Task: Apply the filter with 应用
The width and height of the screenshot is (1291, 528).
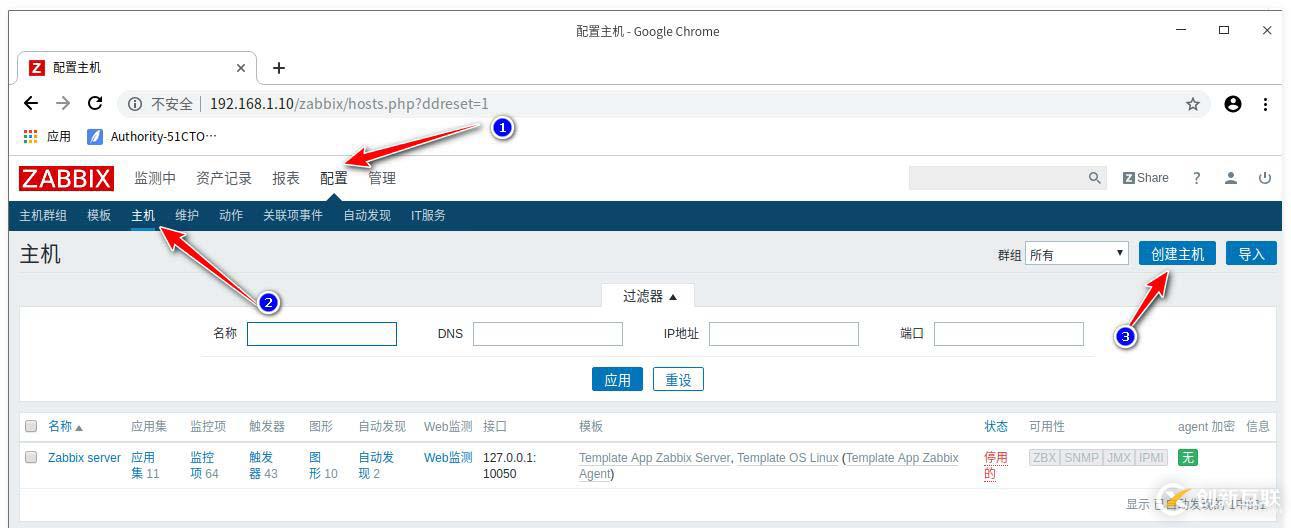Action: 618,380
